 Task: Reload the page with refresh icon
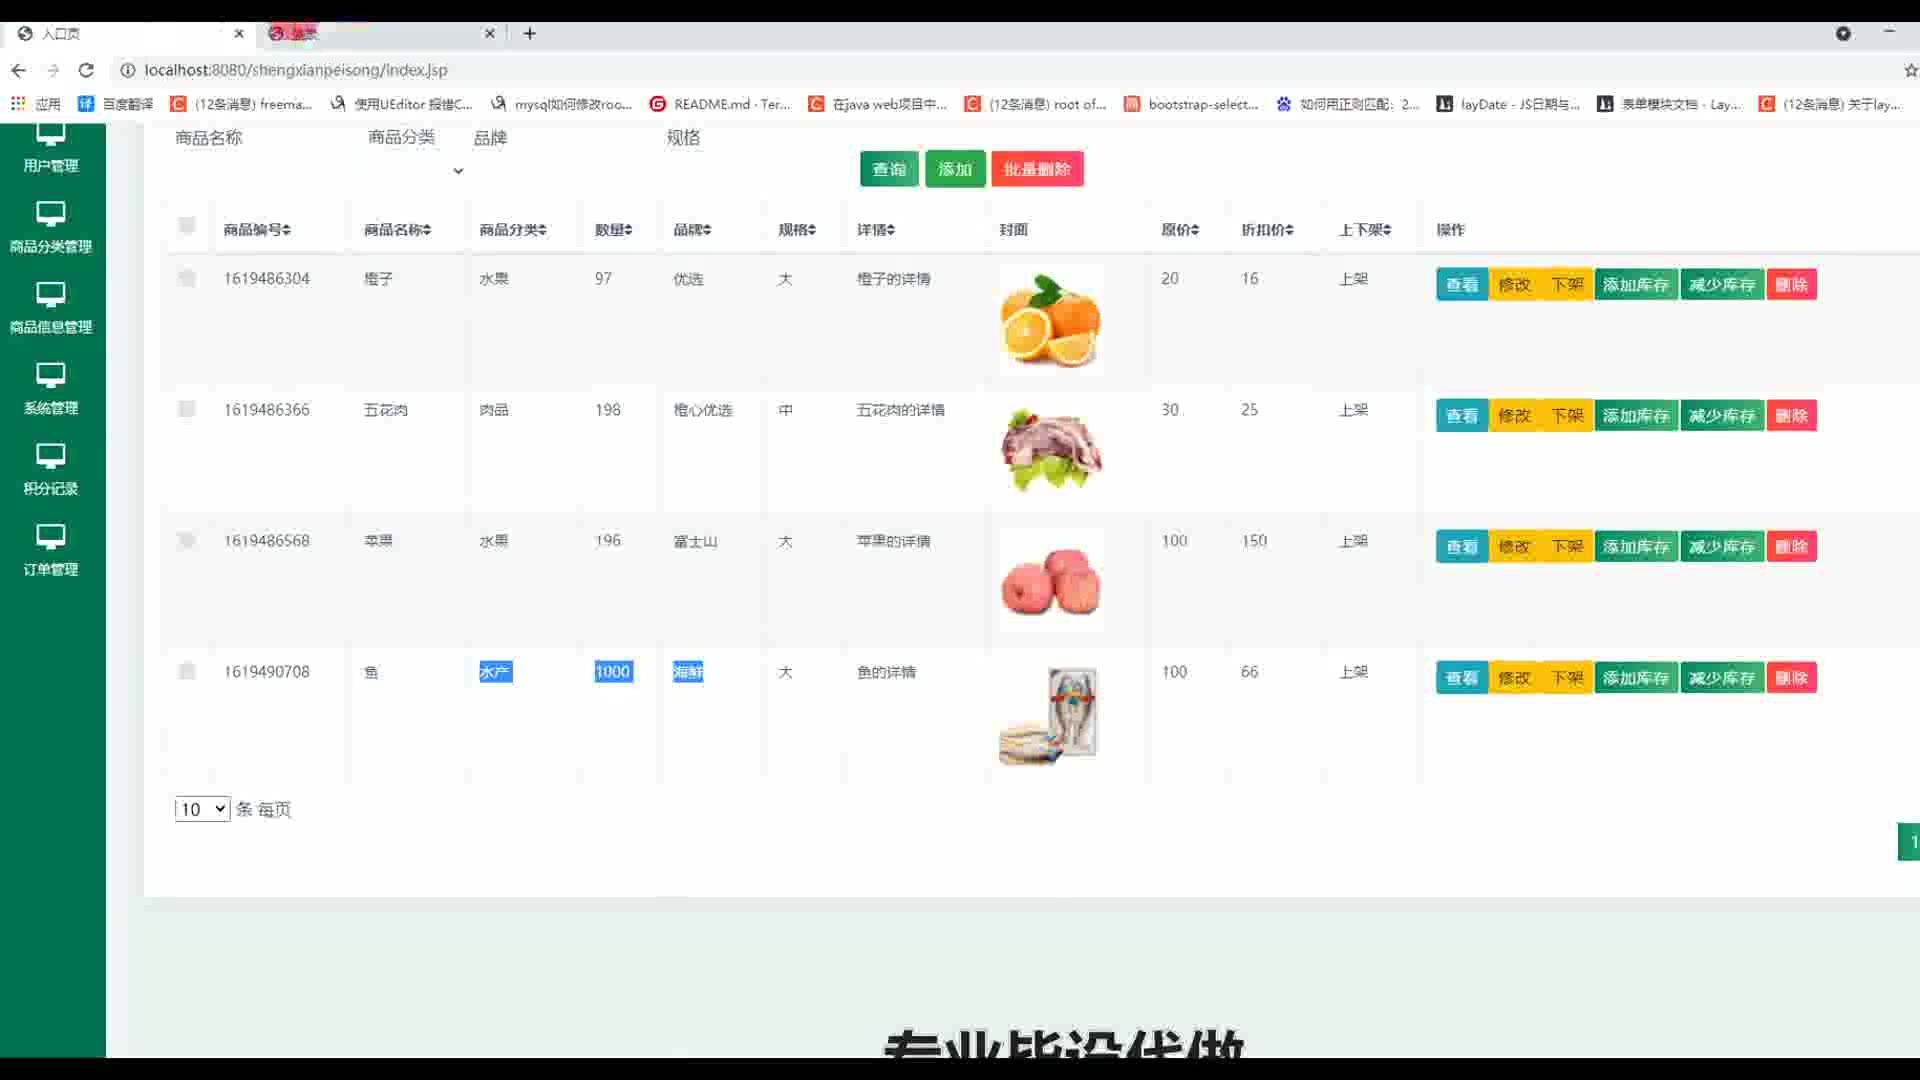click(x=86, y=70)
